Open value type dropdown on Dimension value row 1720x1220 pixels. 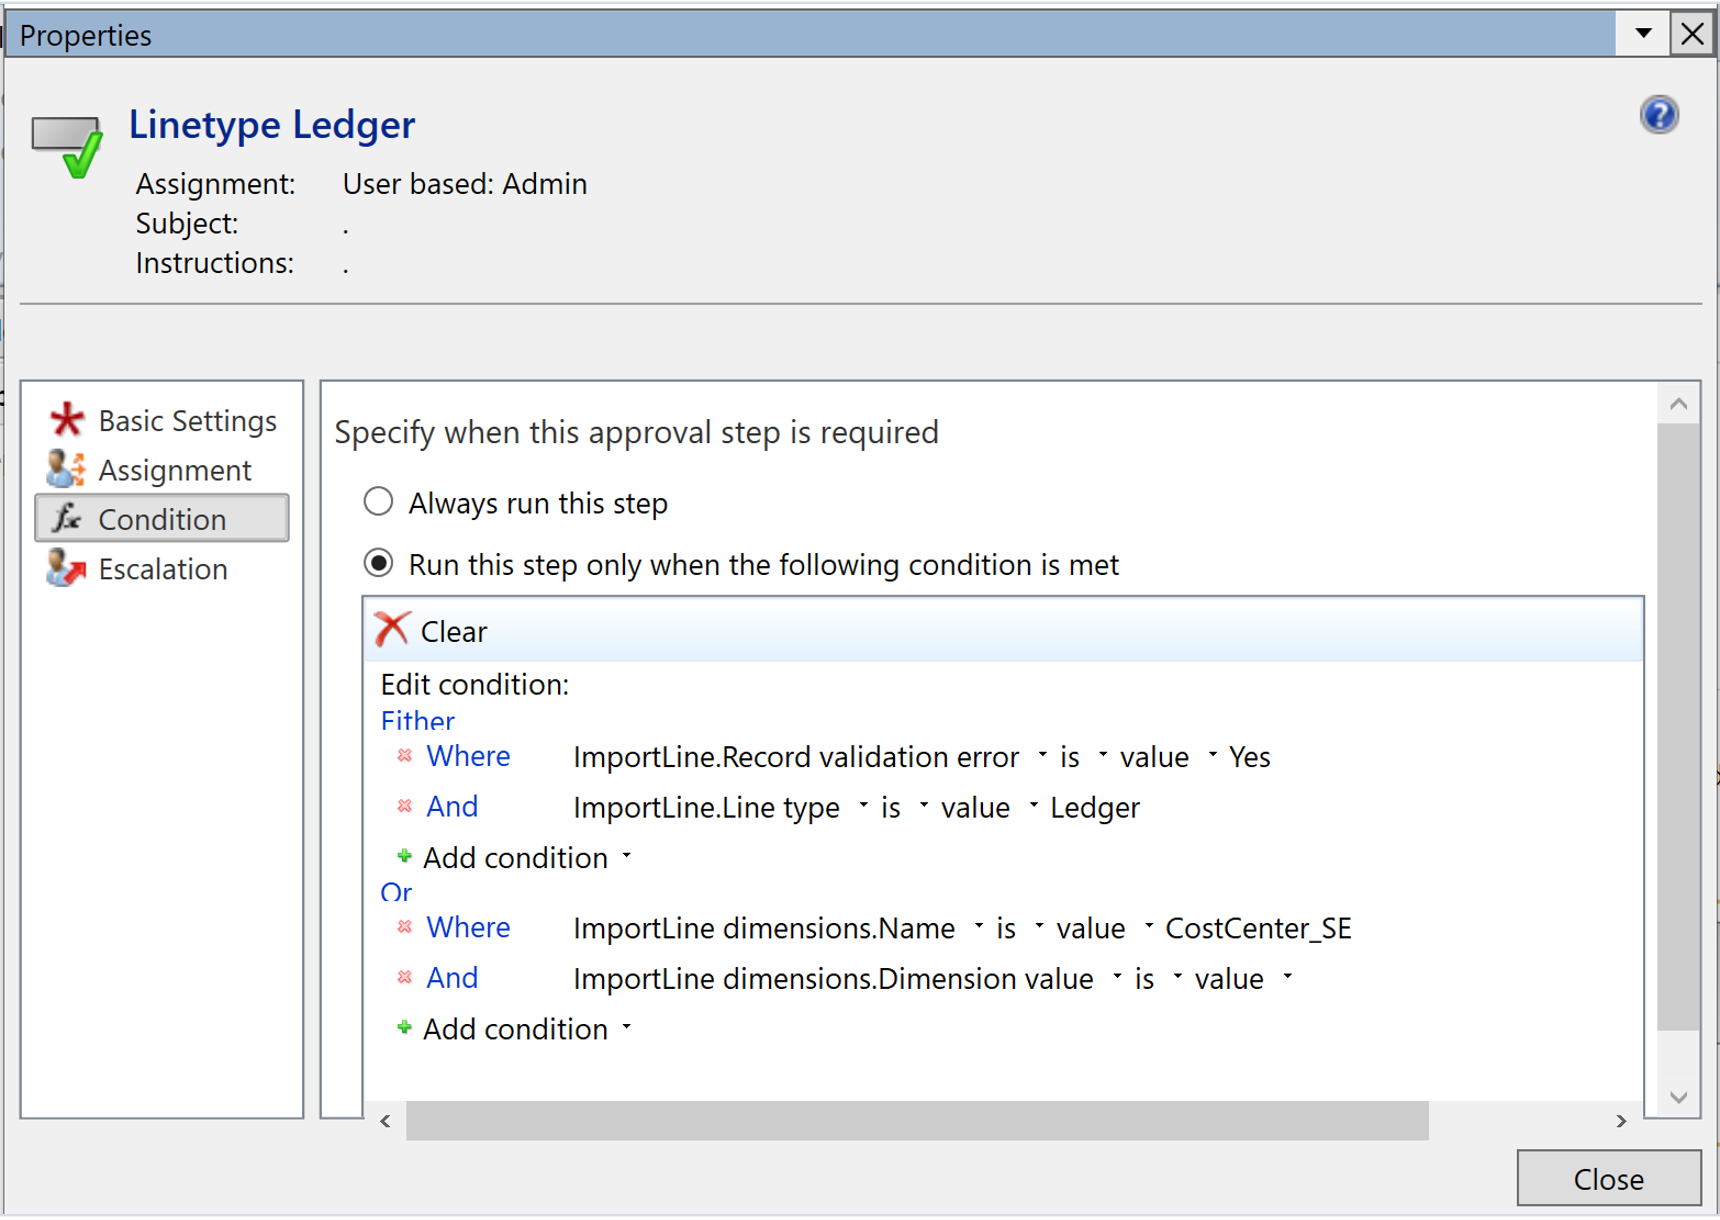1288,976
